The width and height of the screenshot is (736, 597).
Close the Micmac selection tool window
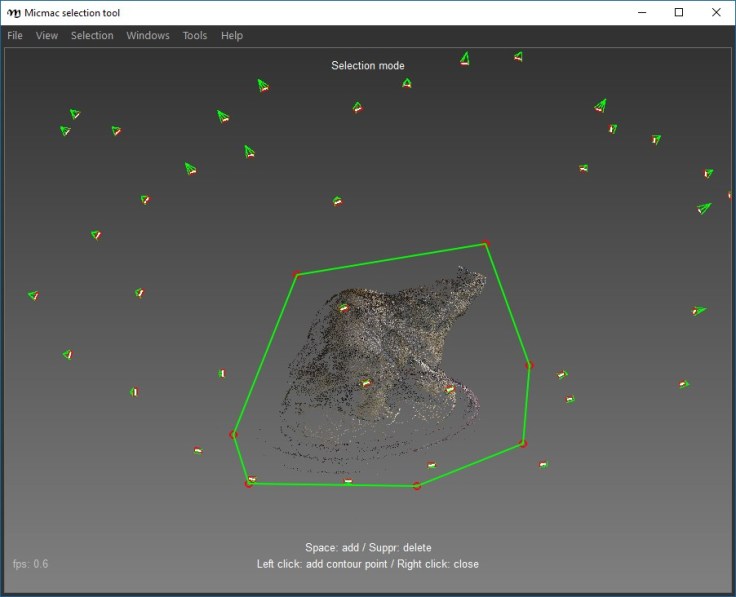coord(714,12)
